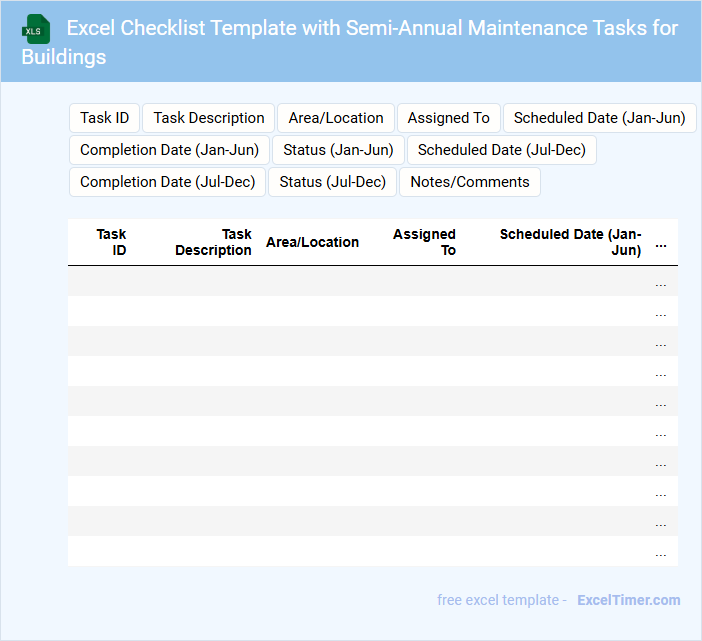This screenshot has height=641, width=702.
Task: Click Scheduled Date (Jan-Jun) tag
Action: (599, 118)
